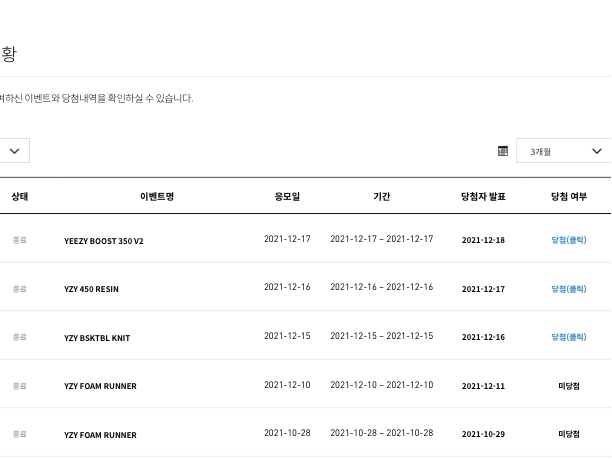
Task: Click announcement date 2021-12-17 in YZY 450 RESIN row
Action: [483, 289]
